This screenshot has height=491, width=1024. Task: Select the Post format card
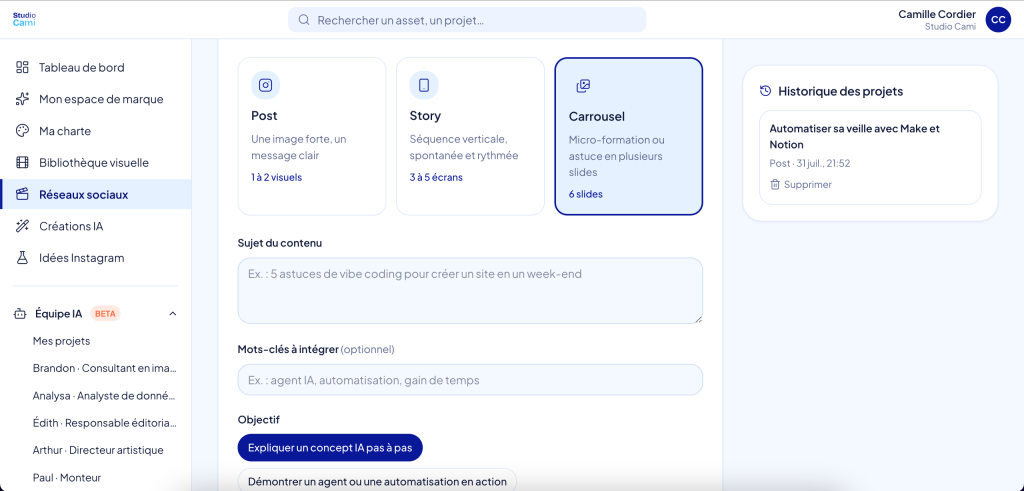(312, 136)
